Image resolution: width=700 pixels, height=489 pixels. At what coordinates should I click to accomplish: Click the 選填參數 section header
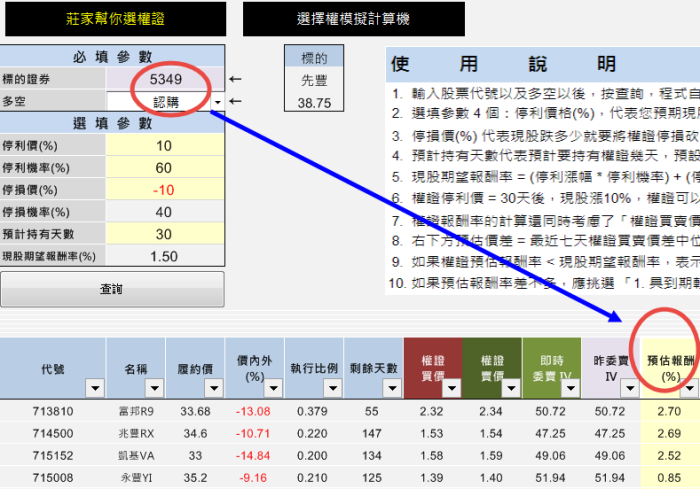click(x=112, y=123)
